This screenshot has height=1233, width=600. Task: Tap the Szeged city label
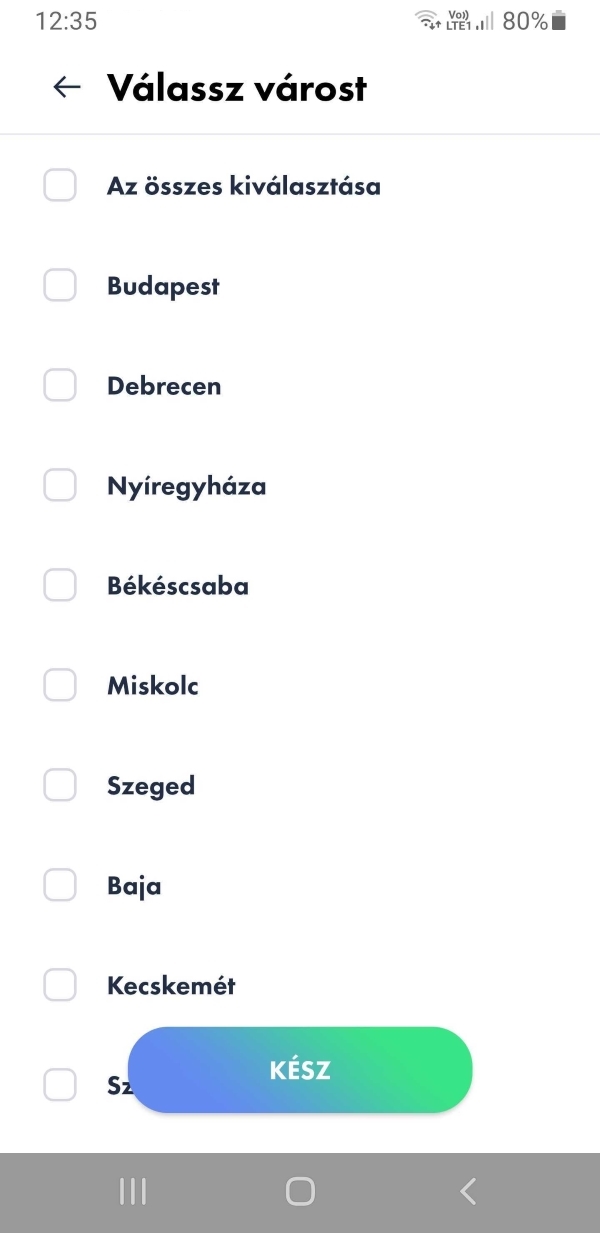pyautogui.click(x=151, y=786)
